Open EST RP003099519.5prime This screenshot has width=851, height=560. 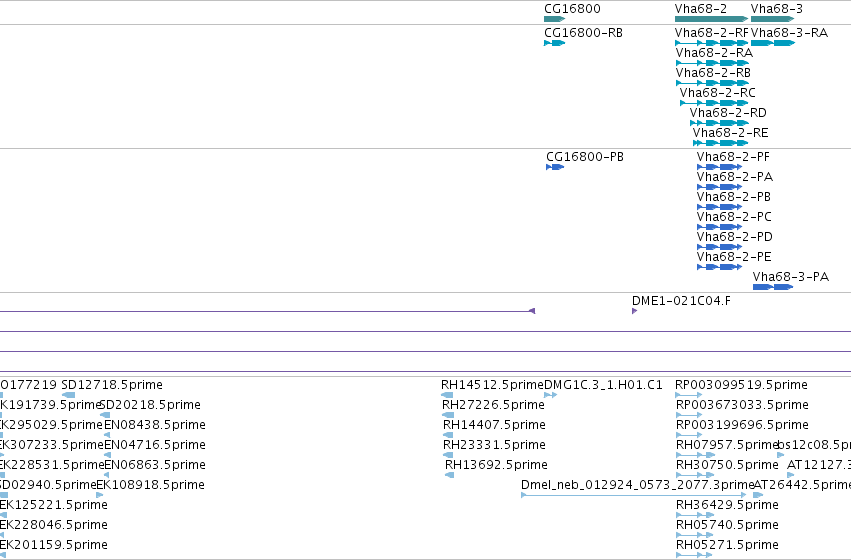pos(741,385)
